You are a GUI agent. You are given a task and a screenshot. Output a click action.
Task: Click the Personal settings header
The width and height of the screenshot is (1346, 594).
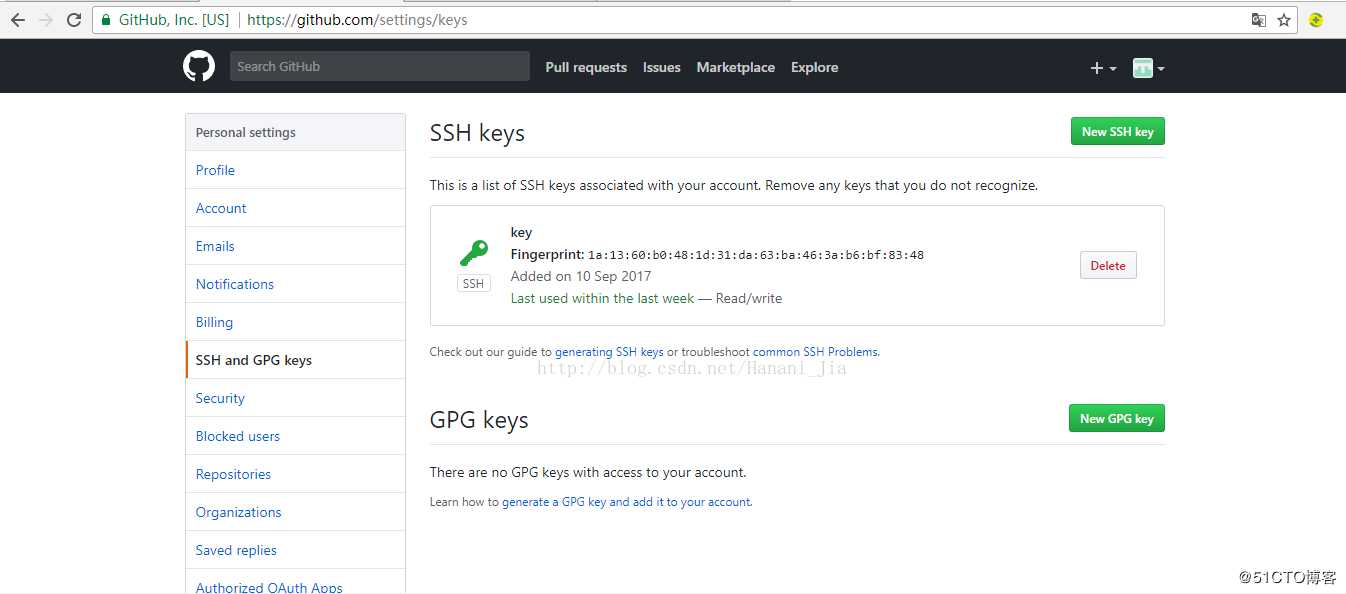coord(295,132)
